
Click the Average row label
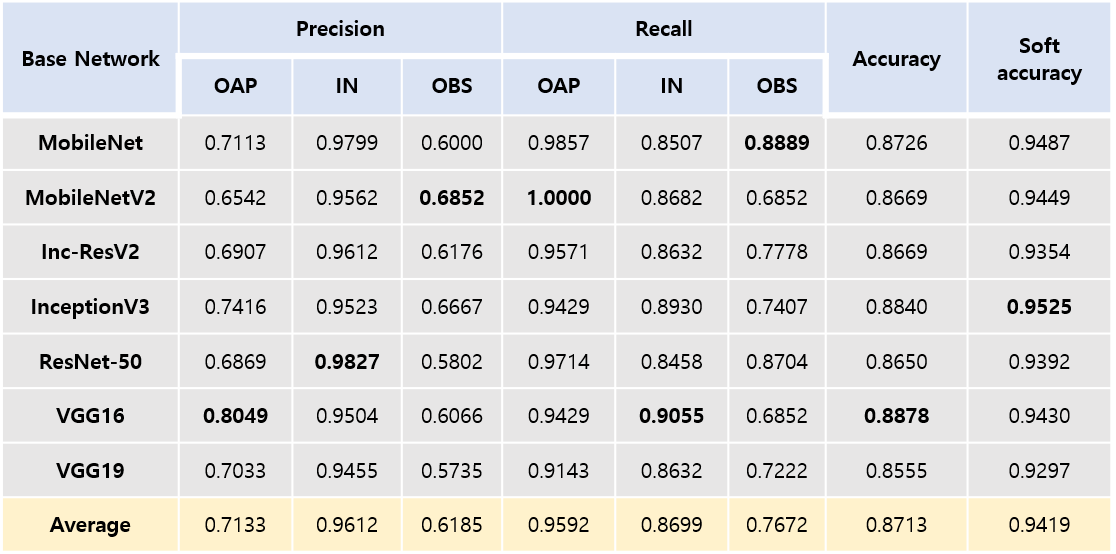click(x=90, y=525)
